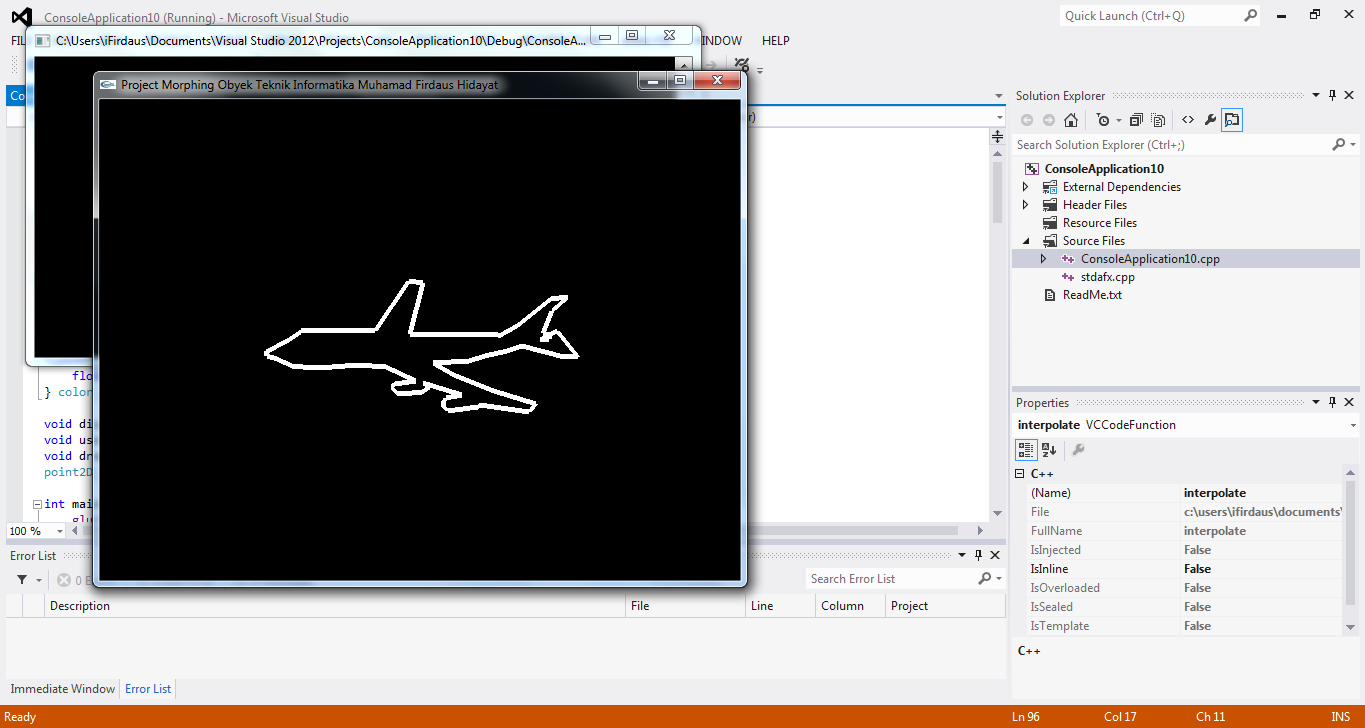Collapse the Source Files folder
Screen dimensions: 1365x728
[1025, 241]
